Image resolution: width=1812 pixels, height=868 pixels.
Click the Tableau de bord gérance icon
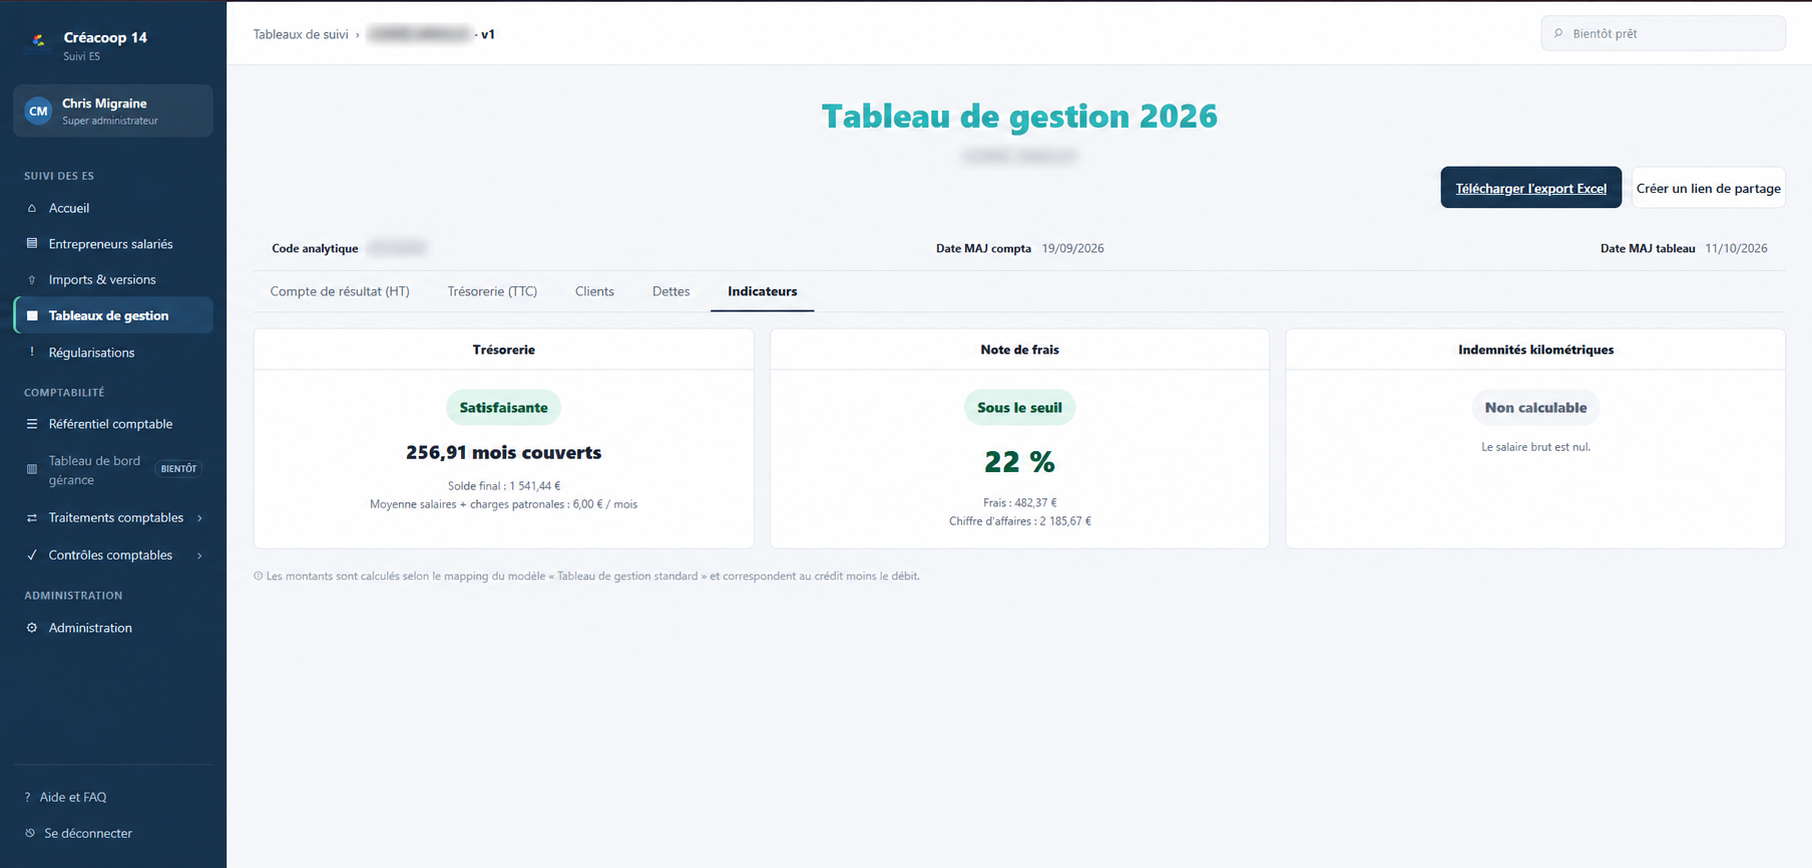pos(32,469)
